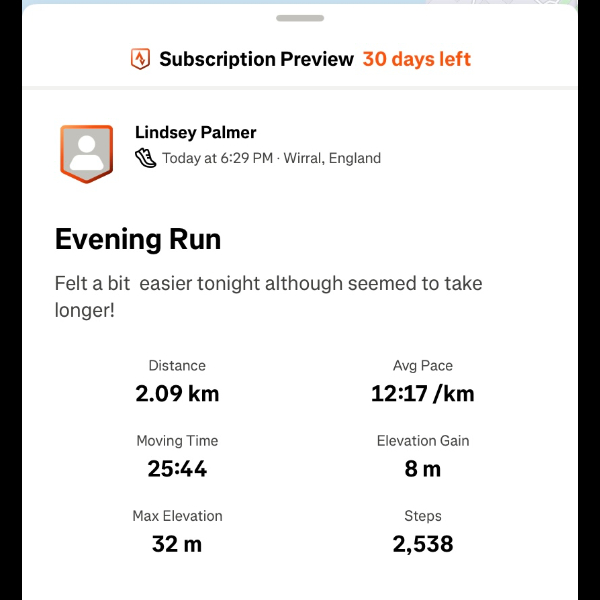600x600 pixels.
Task: Click the "30 days left" link
Action: 416,59
